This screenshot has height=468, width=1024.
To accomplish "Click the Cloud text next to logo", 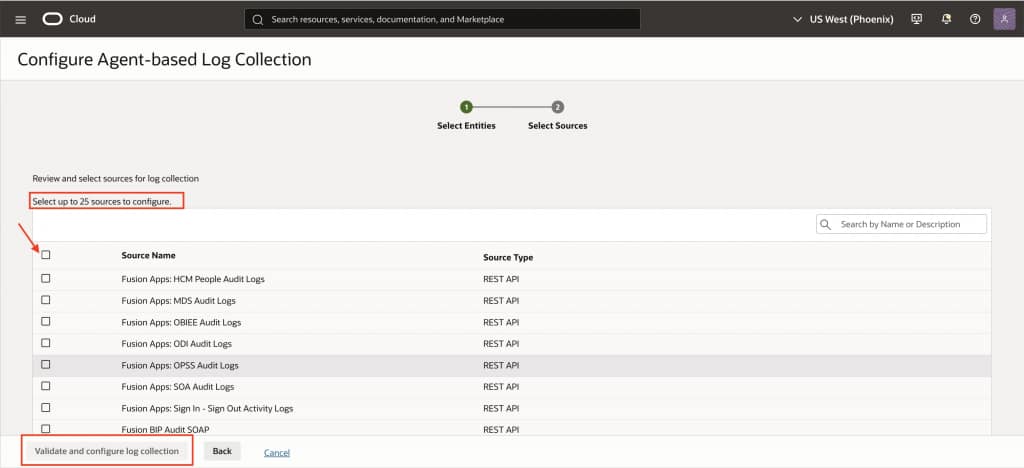I will (83, 19).
